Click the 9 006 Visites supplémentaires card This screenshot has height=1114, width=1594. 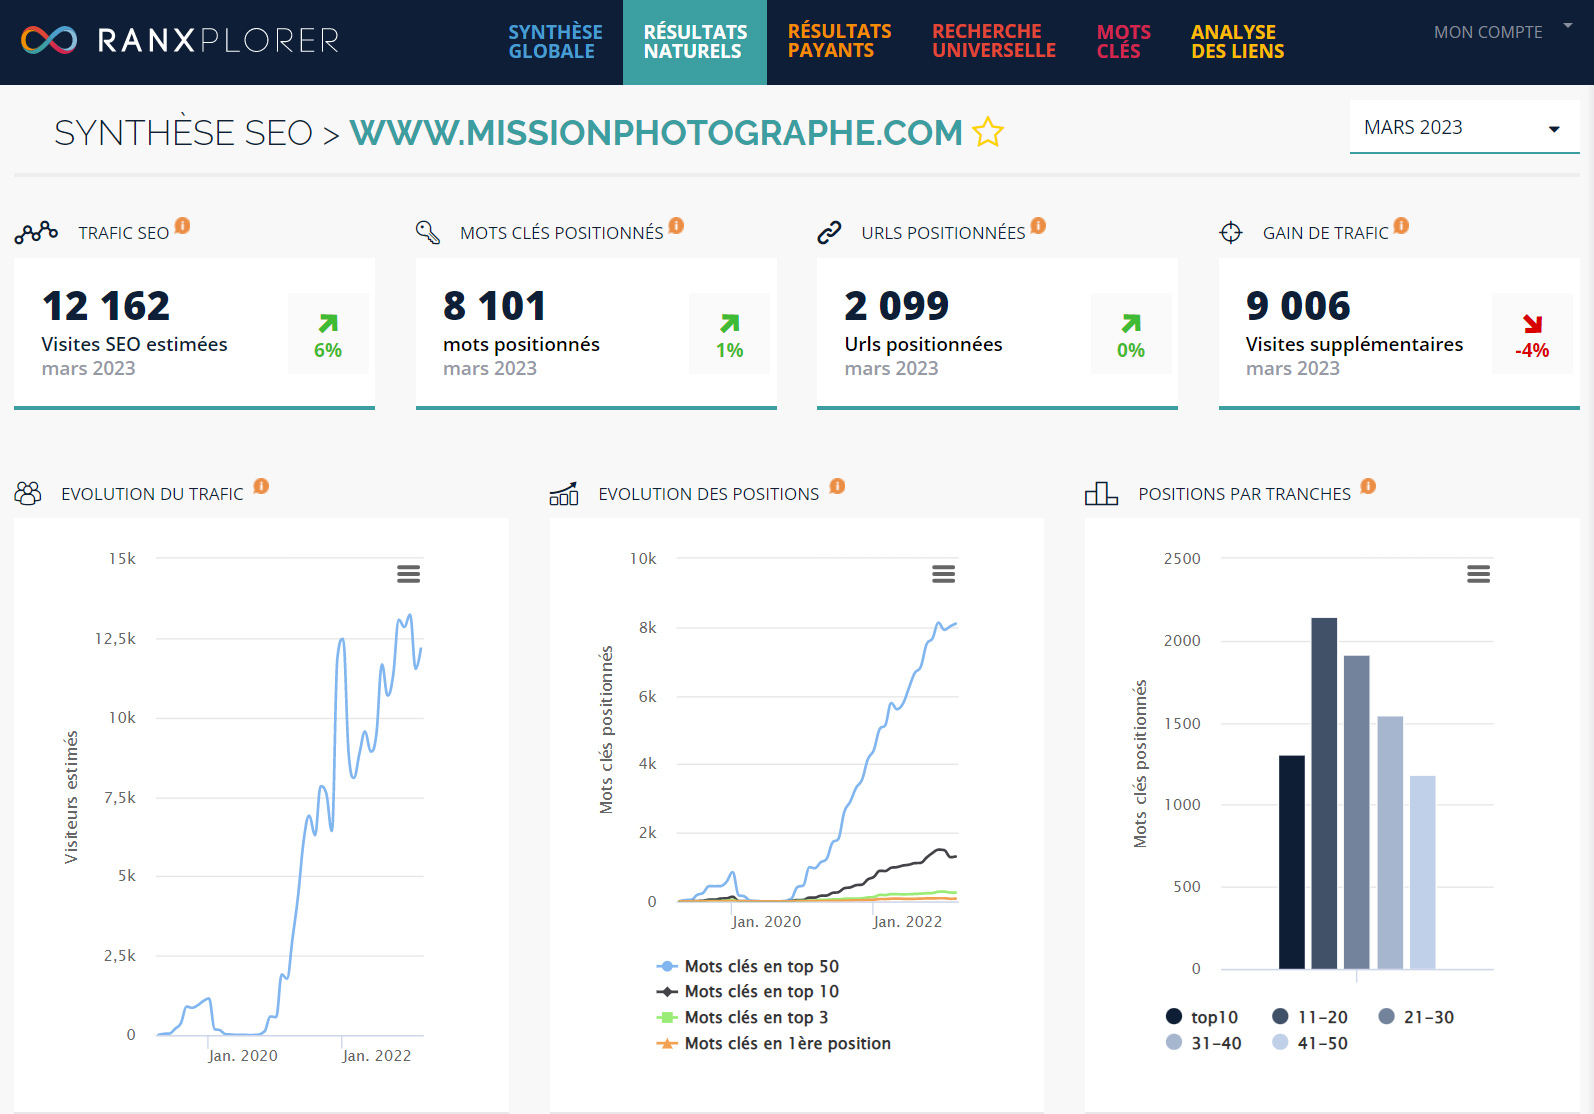tap(1399, 333)
